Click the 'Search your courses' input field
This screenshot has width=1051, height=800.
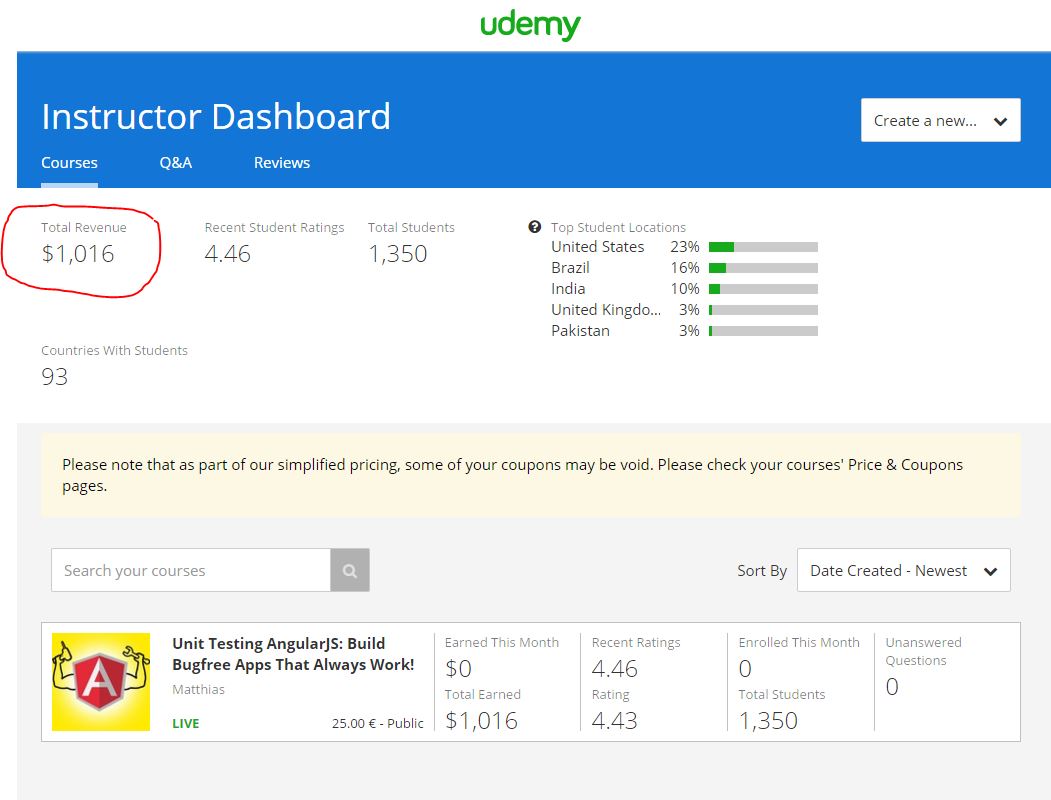pos(191,570)
